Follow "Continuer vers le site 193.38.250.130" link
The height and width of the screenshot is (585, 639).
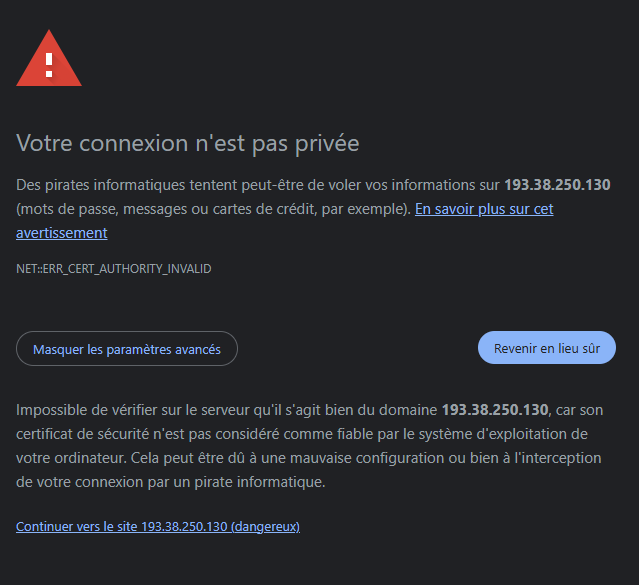coord(122,526)
